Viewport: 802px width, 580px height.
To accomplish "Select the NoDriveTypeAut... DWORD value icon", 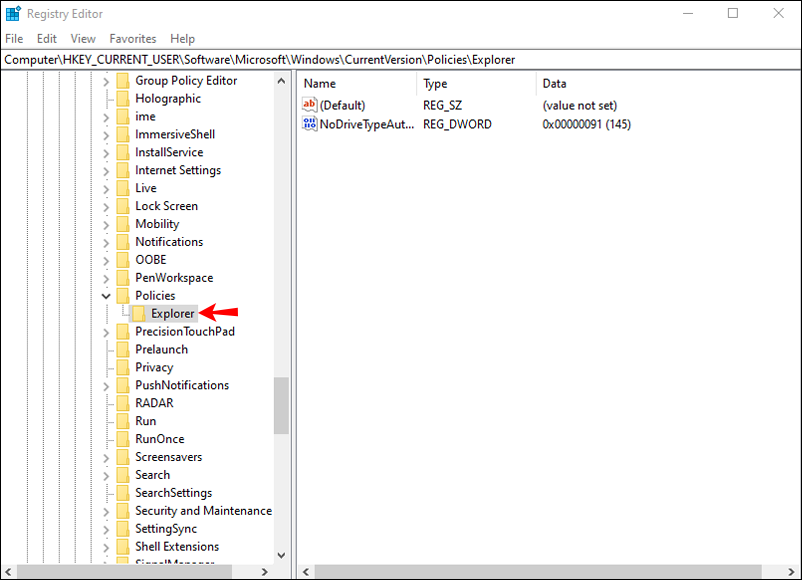I will click(x=309, y=124).
